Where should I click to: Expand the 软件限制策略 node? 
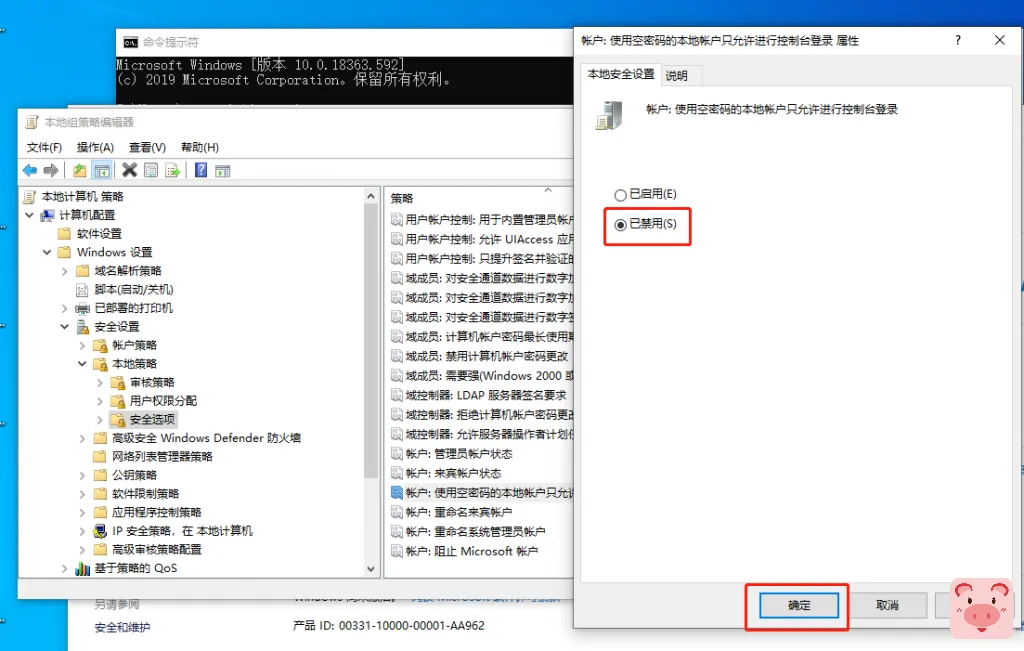click(82, 494)
